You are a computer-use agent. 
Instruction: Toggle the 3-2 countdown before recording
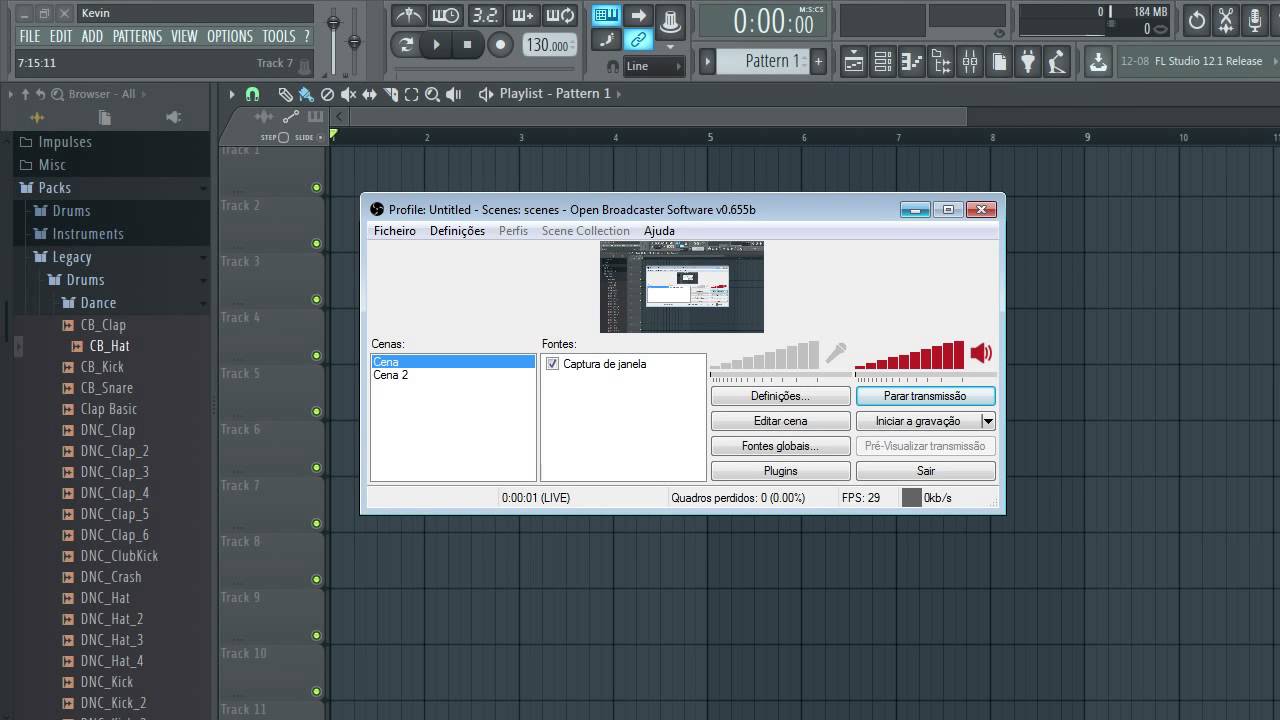(485, 15)
